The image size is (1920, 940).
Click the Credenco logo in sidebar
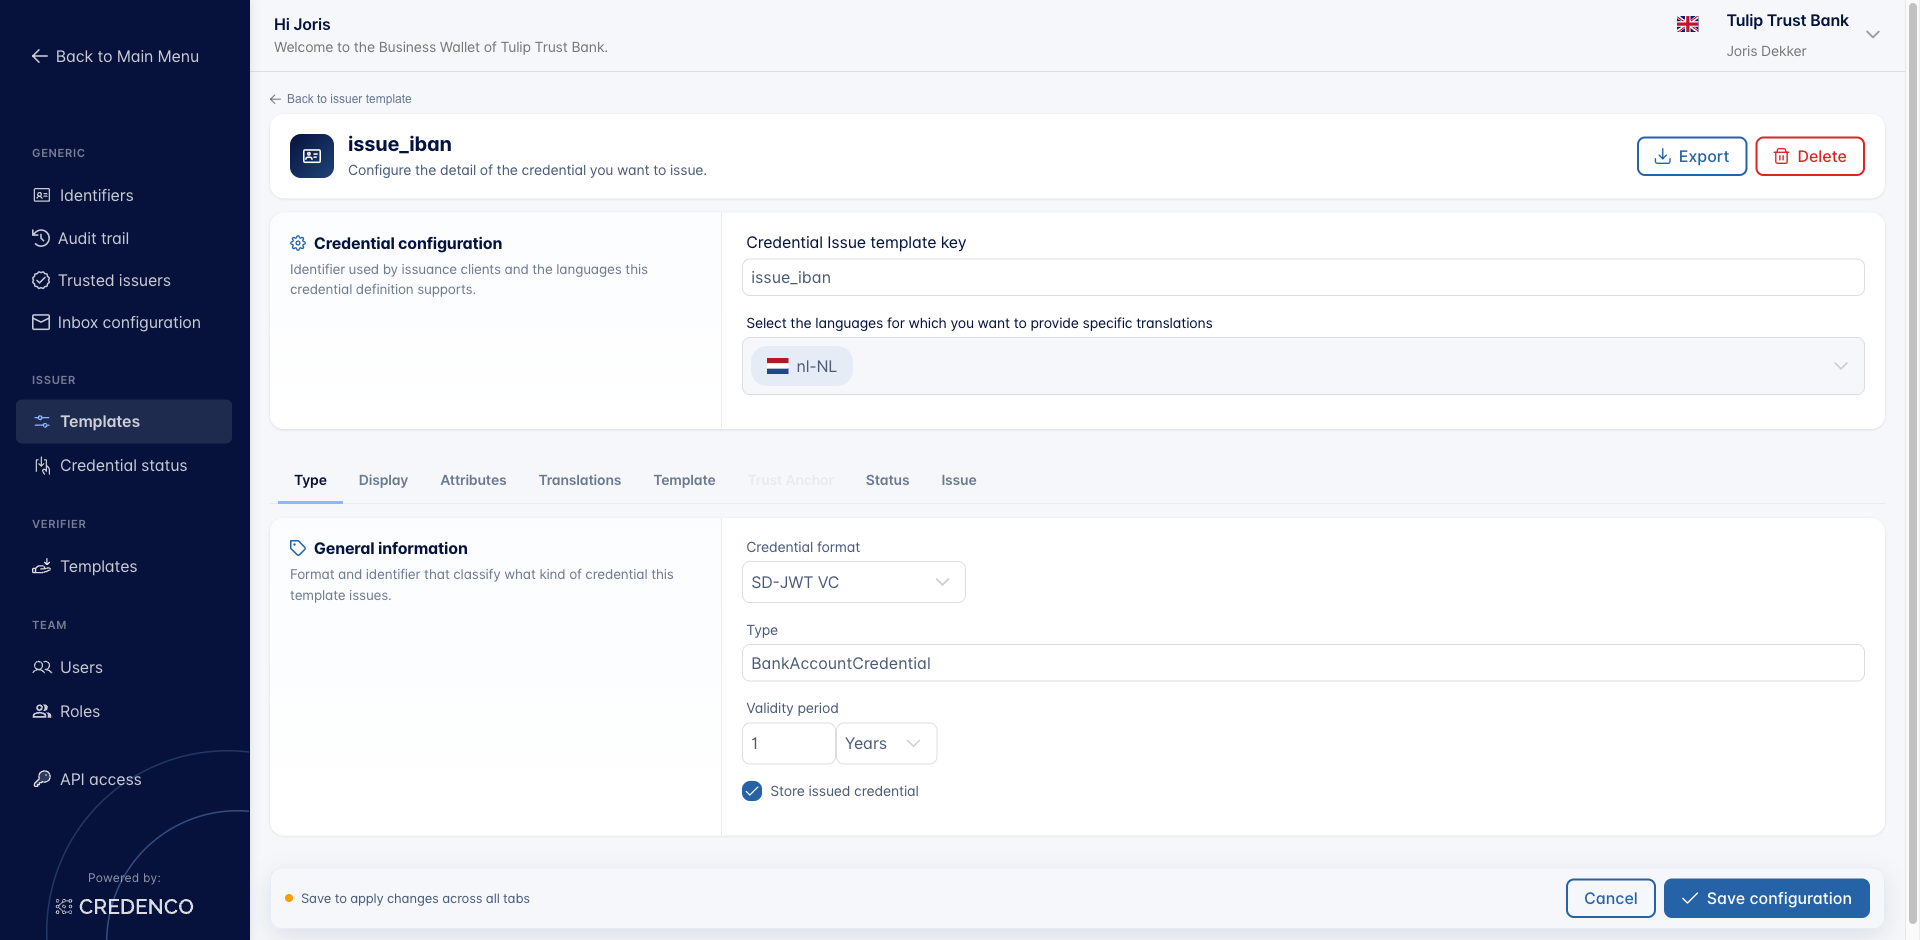(124, 906)
